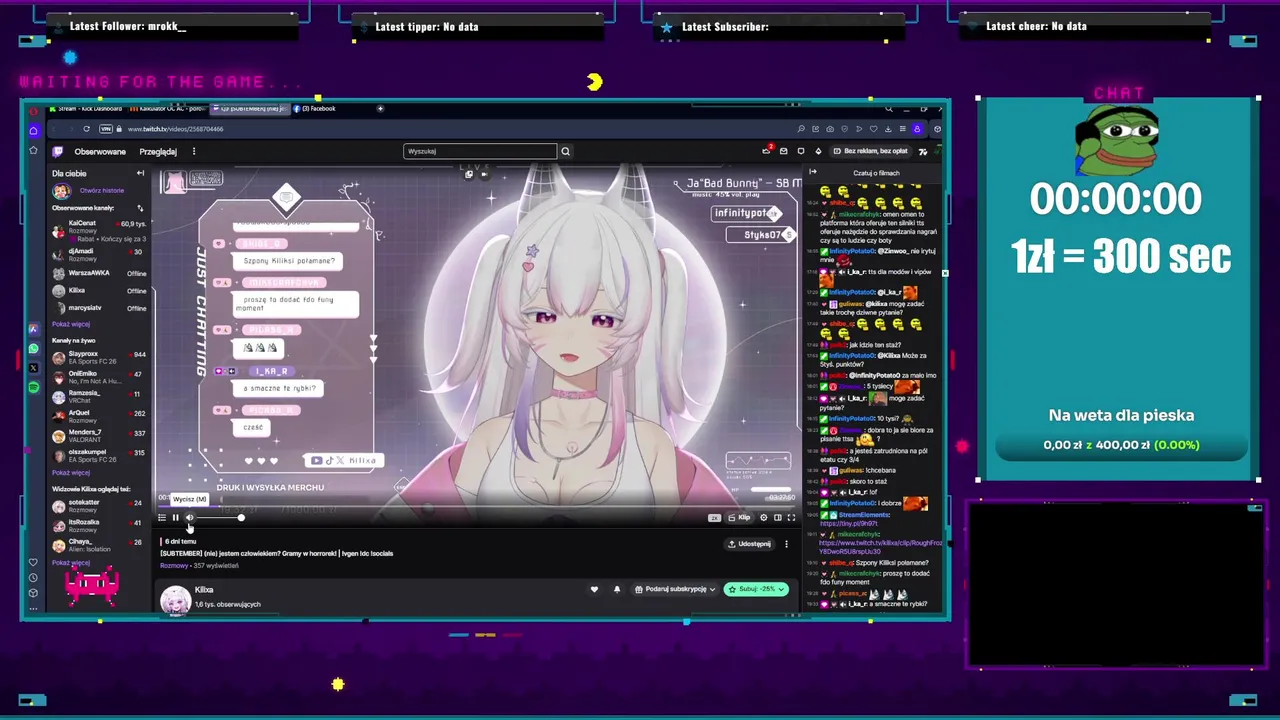This screenshot has height=720, width=1280.
Task: Open the WarszaAWKA channel in sidebar
Action: (x=99, y=273)
